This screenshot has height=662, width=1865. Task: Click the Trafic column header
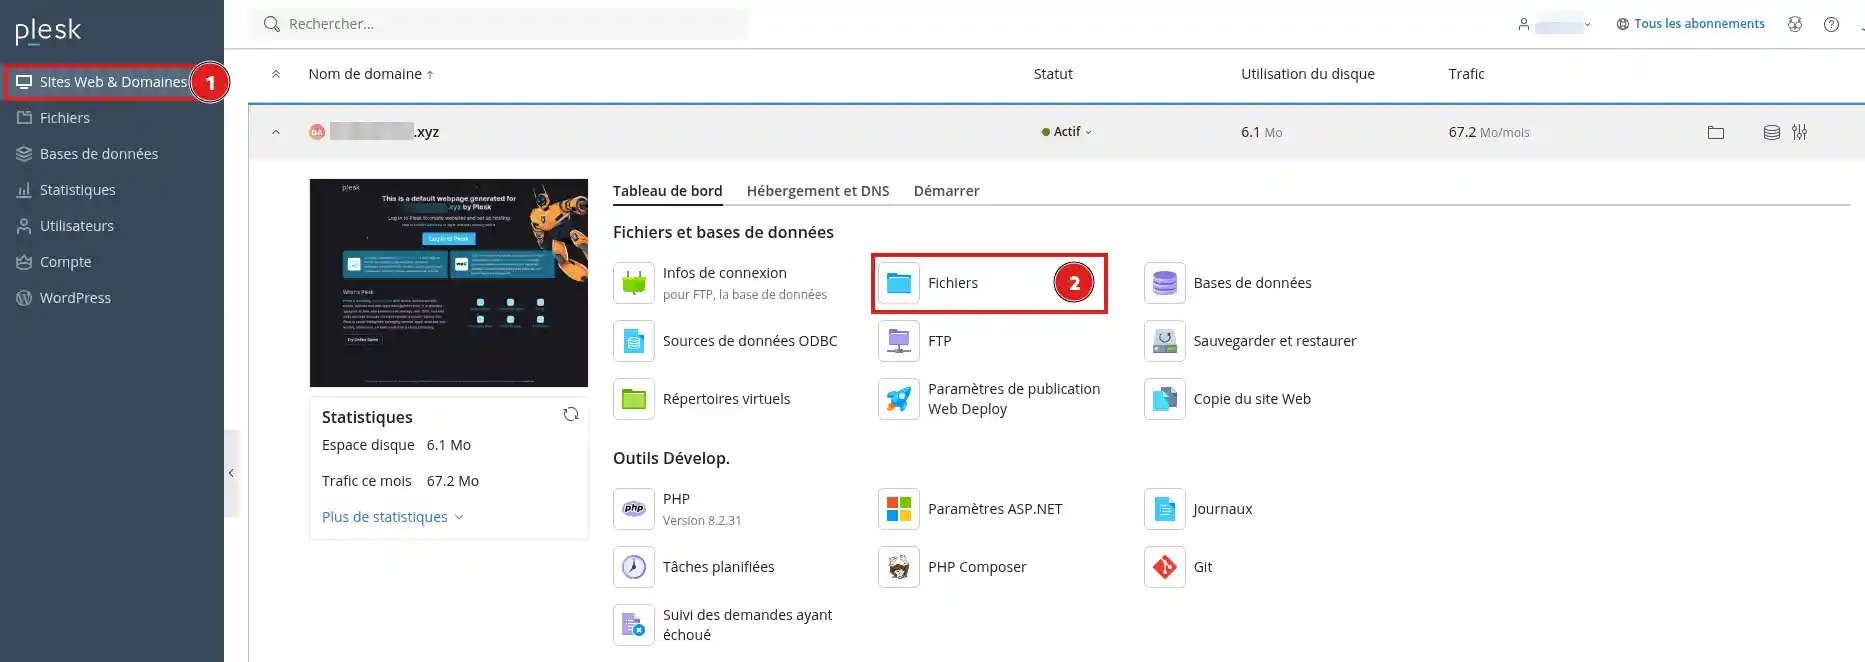(x=1466, y=74)
